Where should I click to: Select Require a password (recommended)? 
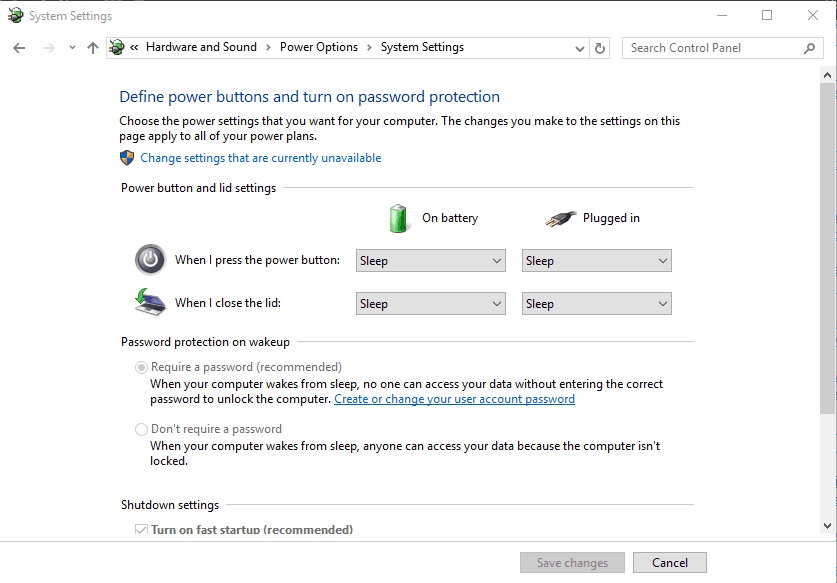coord(141,367)
